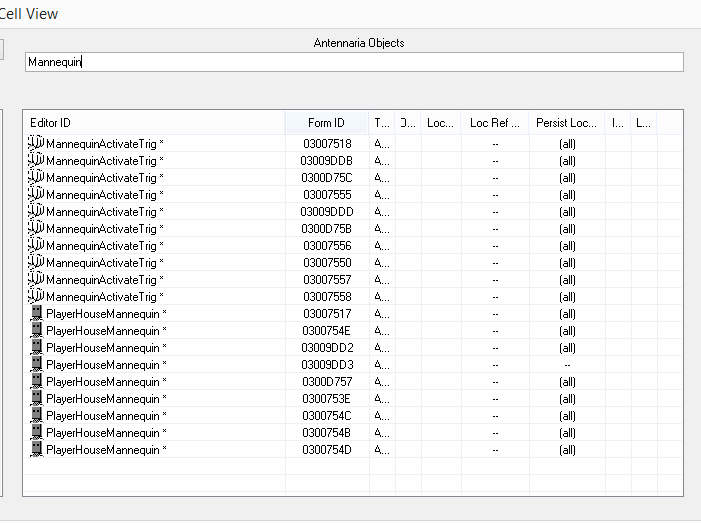
Task: Click mannequin icon of row with Form ID 0300754B
Action: (37, 432)
